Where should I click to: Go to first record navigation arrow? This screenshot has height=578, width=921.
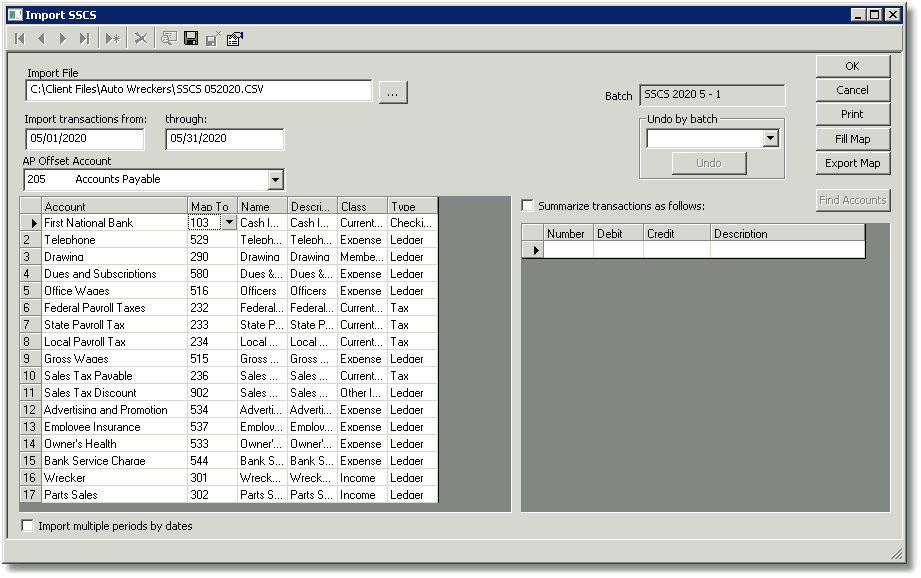[20, 39]
